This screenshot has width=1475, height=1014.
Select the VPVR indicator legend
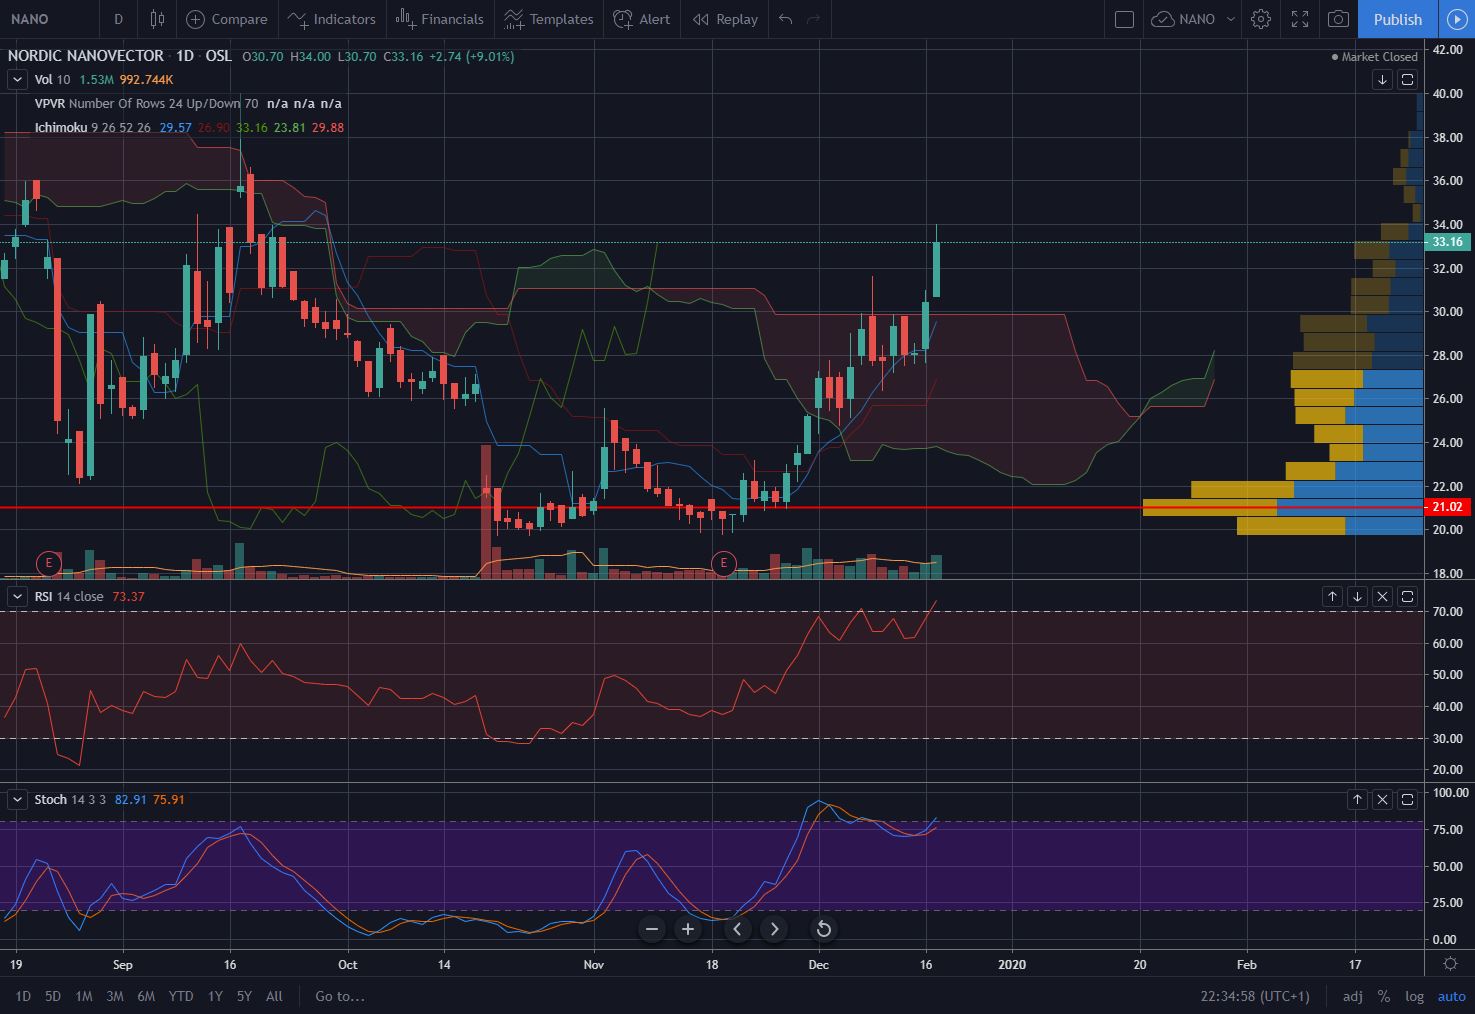tap(188, 103)
